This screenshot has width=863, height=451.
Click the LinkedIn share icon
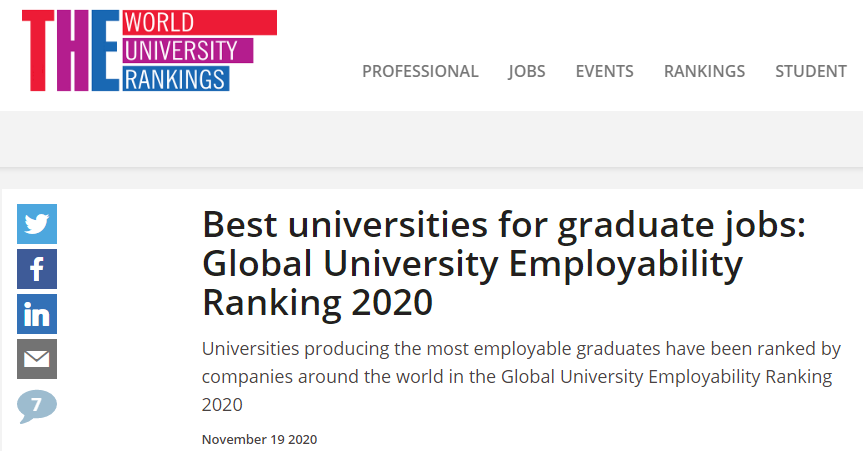tap(37, 314)
